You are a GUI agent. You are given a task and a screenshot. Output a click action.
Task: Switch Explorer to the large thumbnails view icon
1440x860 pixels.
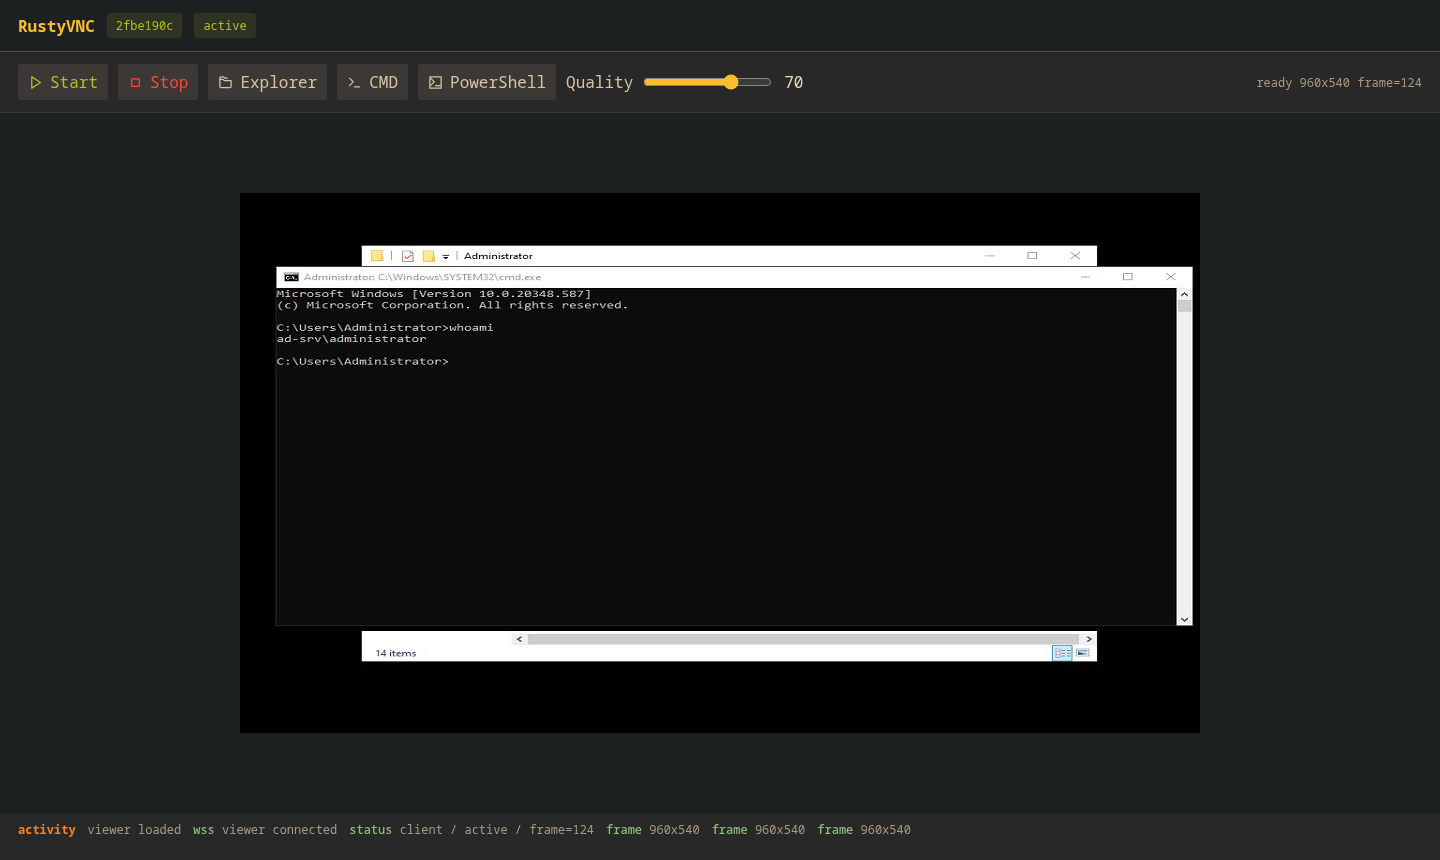coord(1083,653)
